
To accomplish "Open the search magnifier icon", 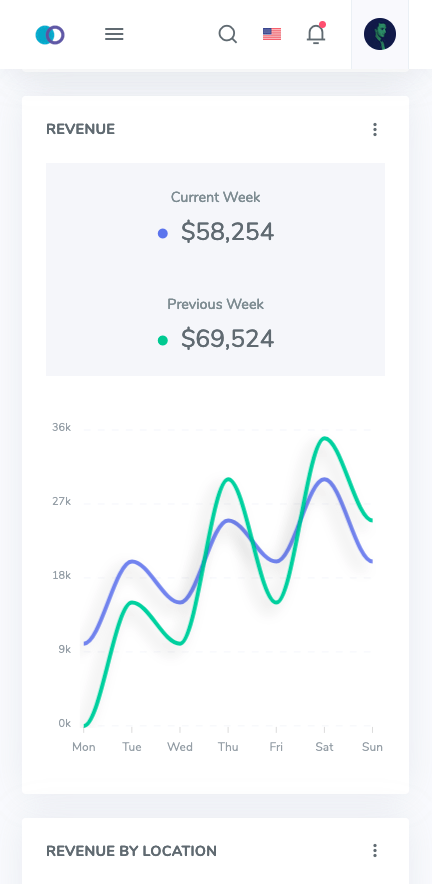I will pyautogui.click(x=228, y=34).
